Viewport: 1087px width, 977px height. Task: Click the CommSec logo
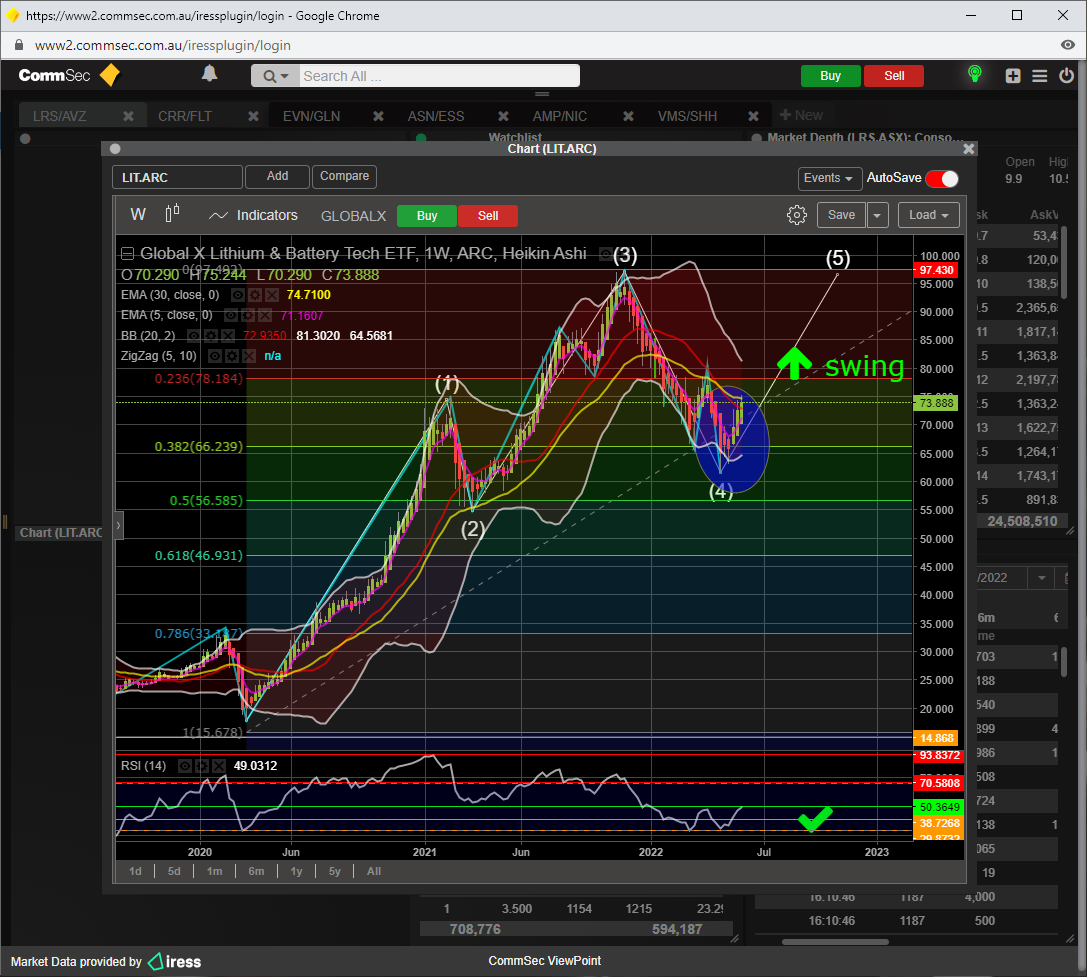tap(68, 75)
